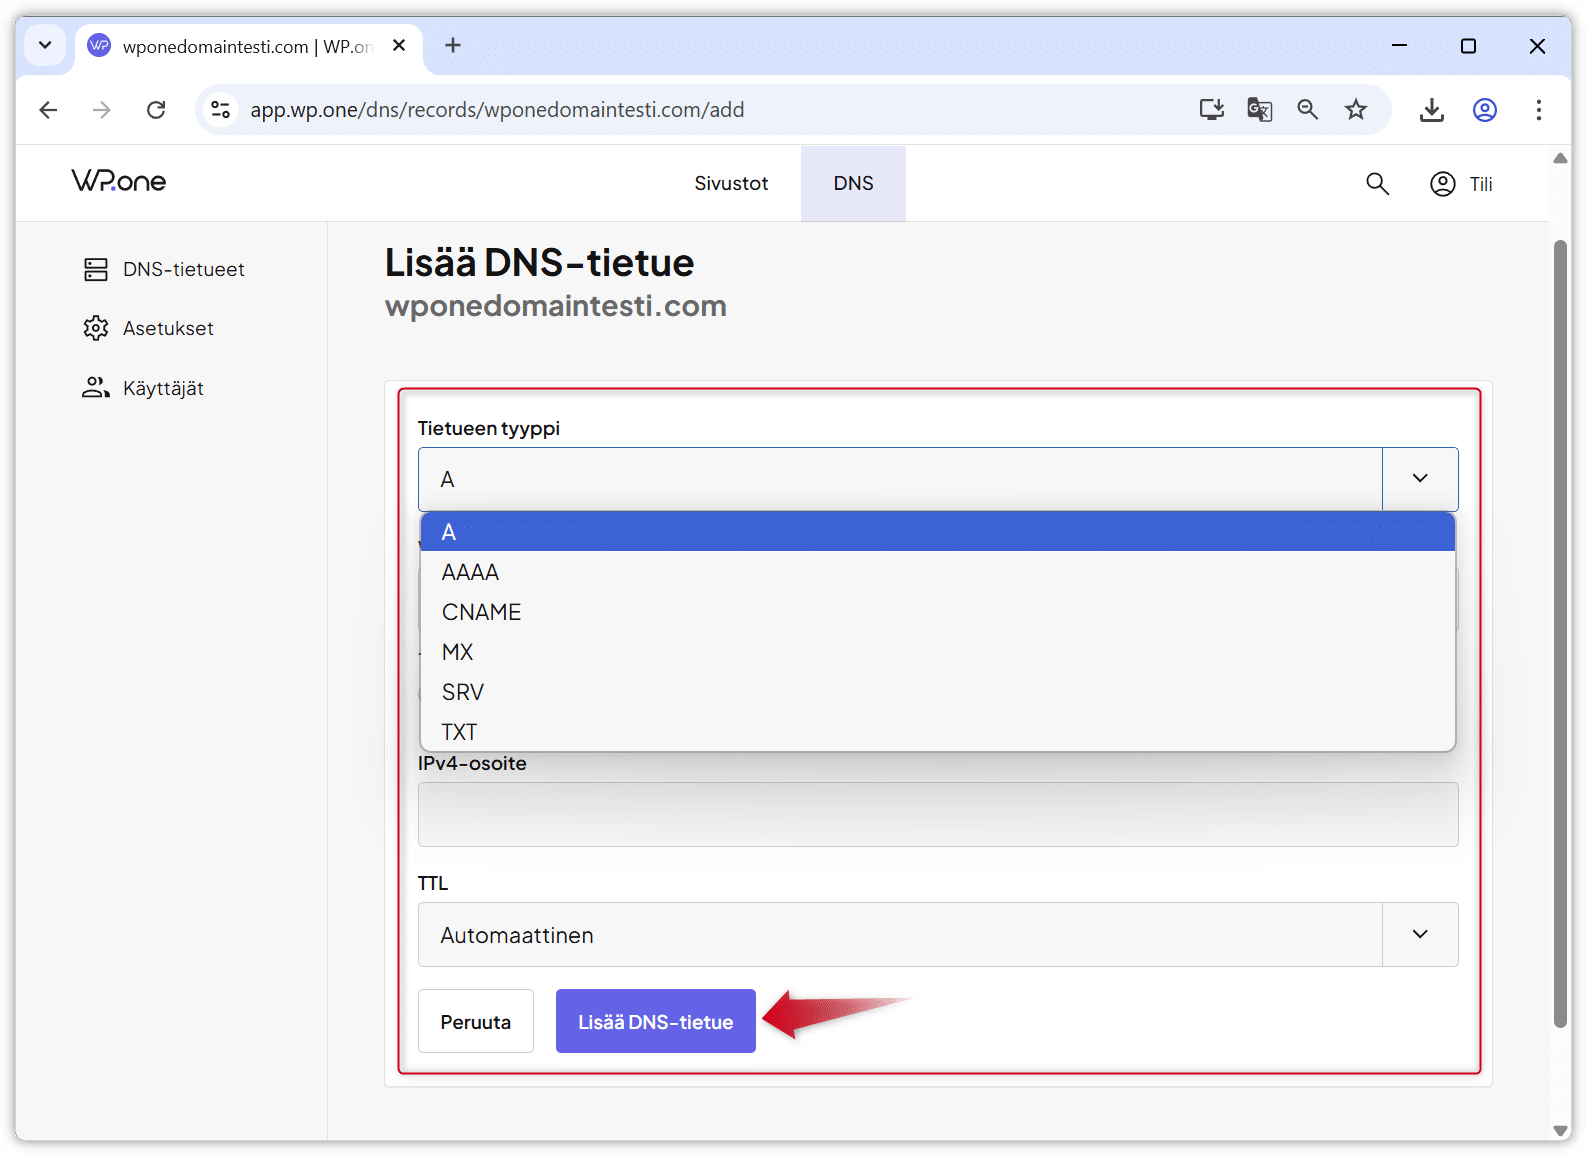
Task: Open Käyttäjät users in sidebar
Action: (96, 388)
